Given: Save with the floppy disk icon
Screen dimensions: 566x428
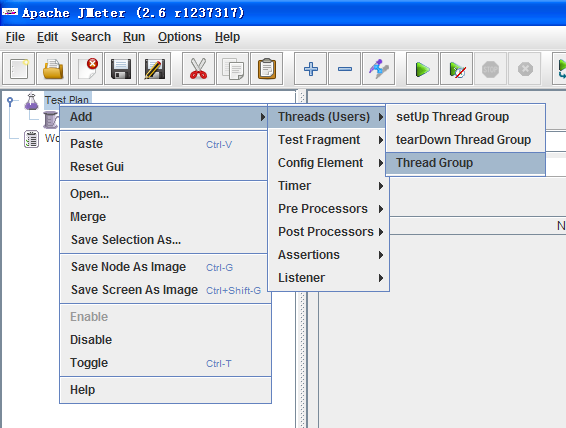Looking at the screenshot, I should click(121, 69).
